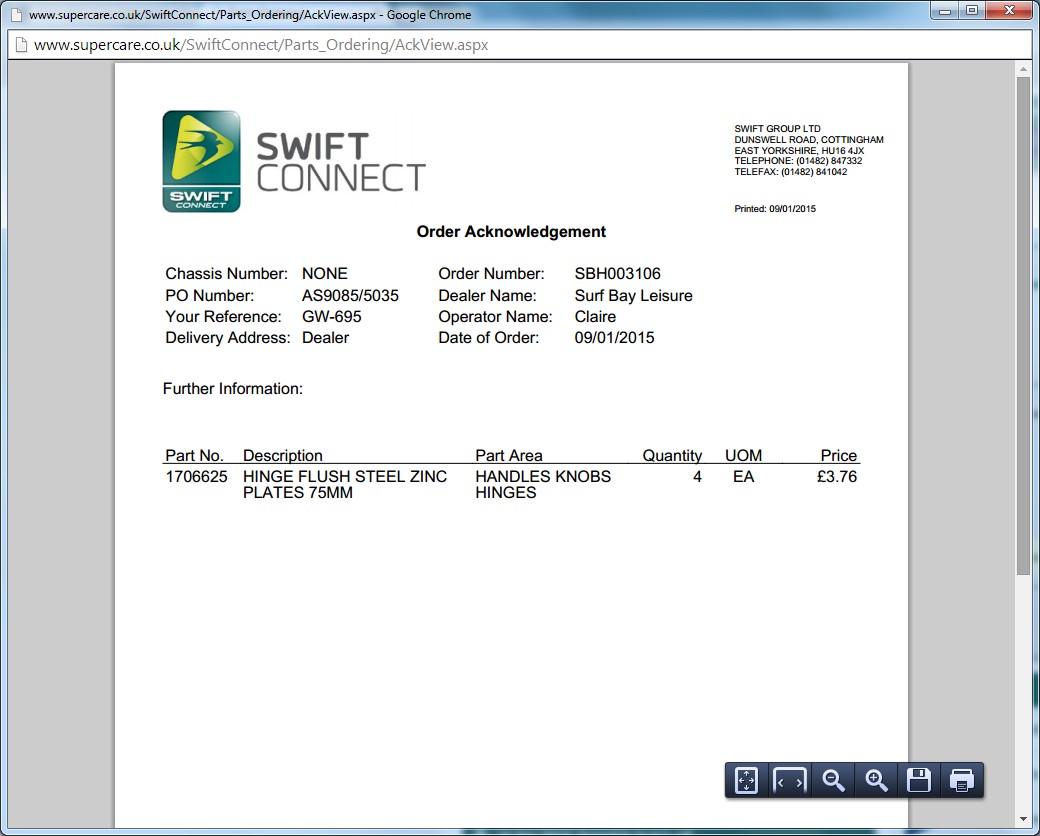Minimize the Chrome window
Image resolution: width=1040 pixels, height=836 pixels.
[x=944, y=11]
